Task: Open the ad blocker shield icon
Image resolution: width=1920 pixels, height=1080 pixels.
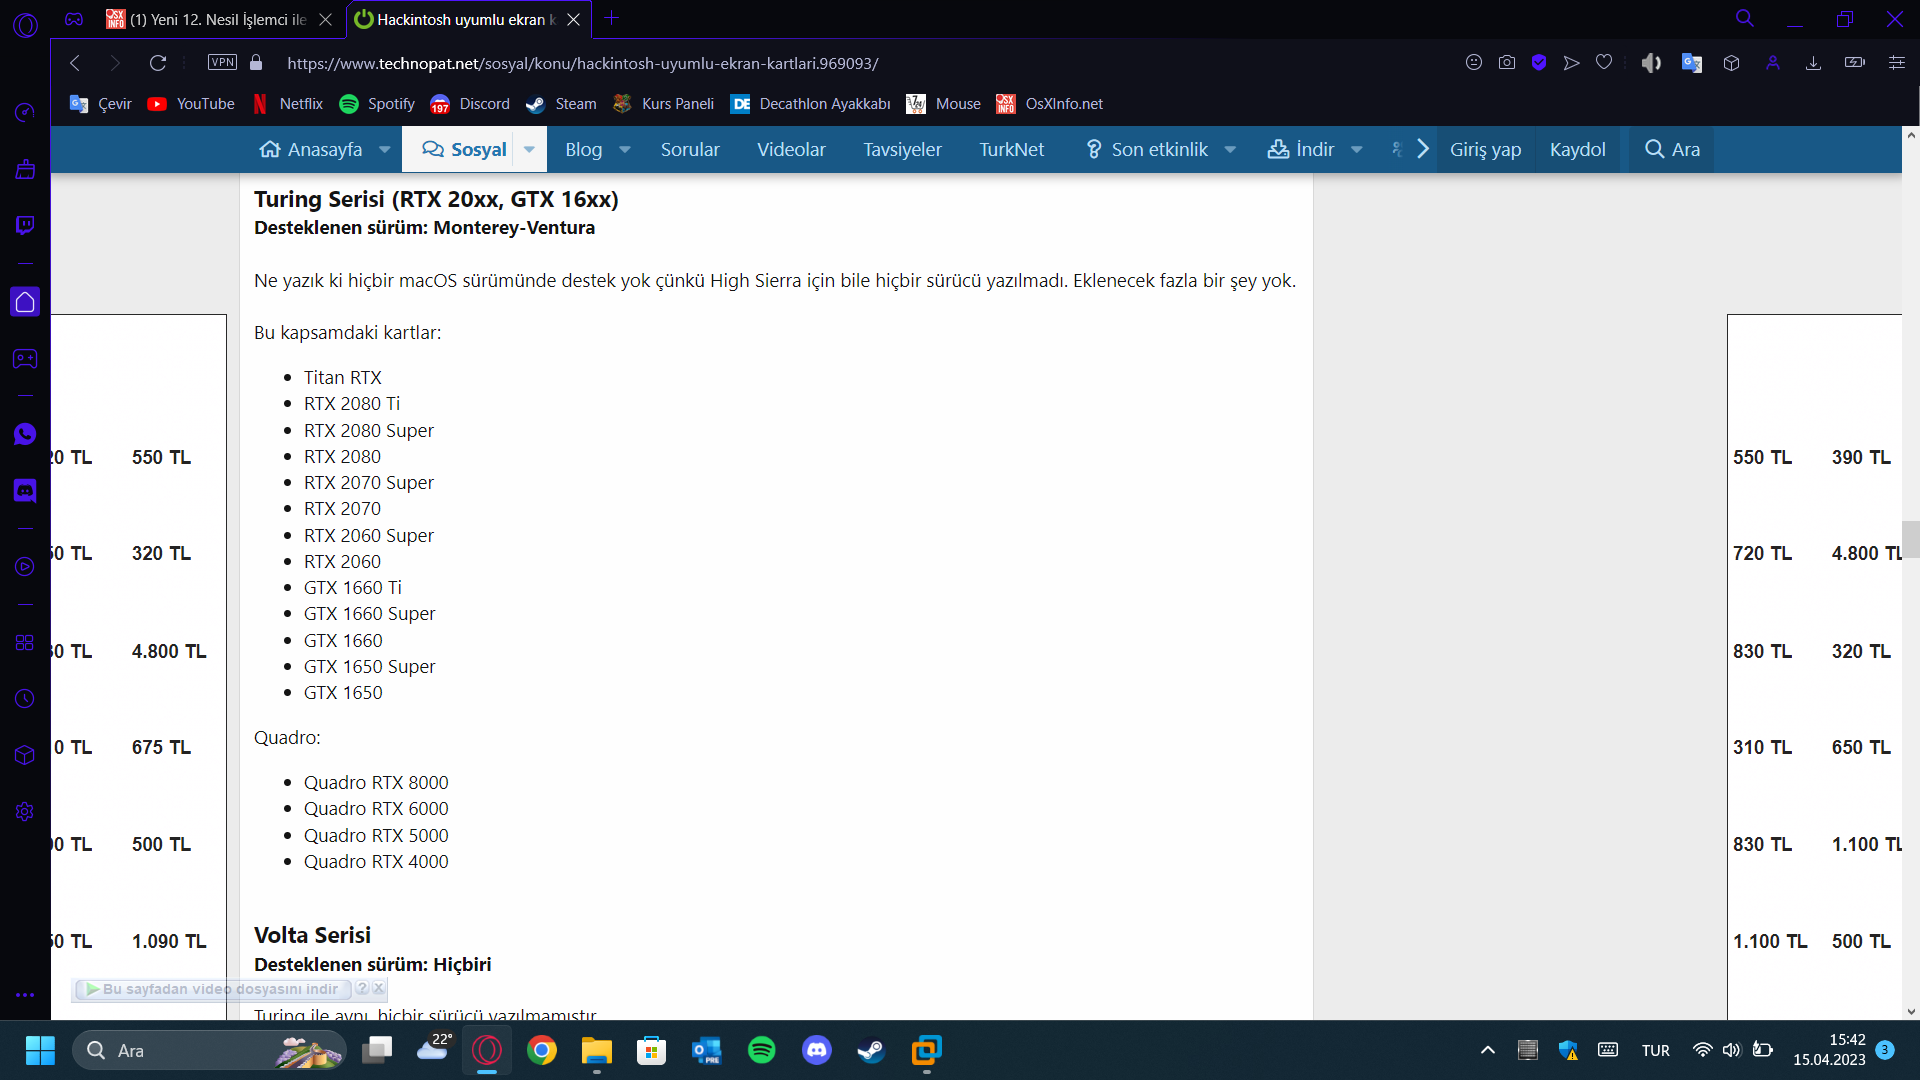Action: (x=1539, y=63)
